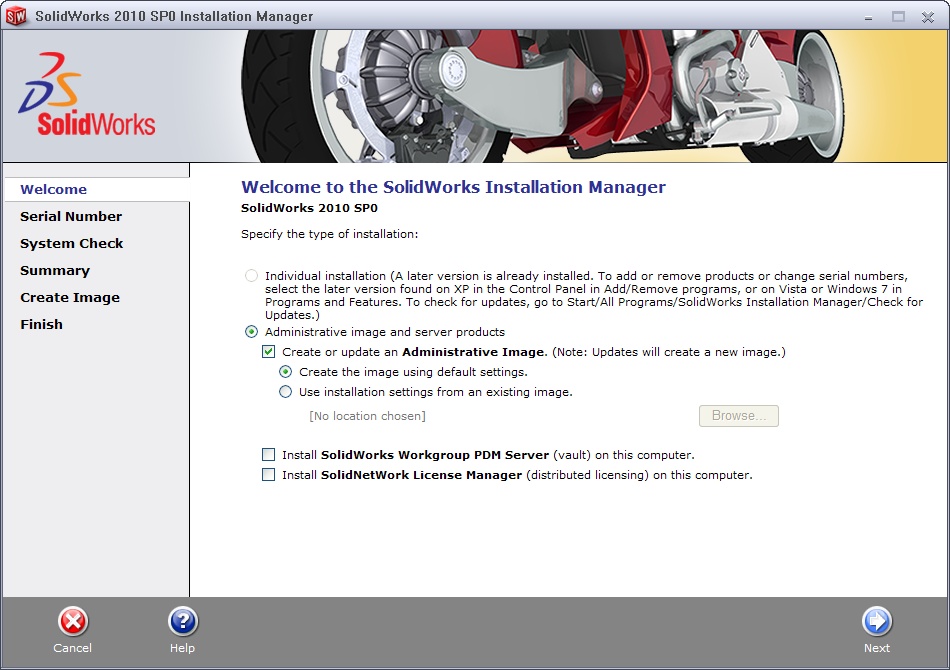This screenshot has height=670, width=950.
Task: Open Help via question mark icon
Action: tap(183, 622)
